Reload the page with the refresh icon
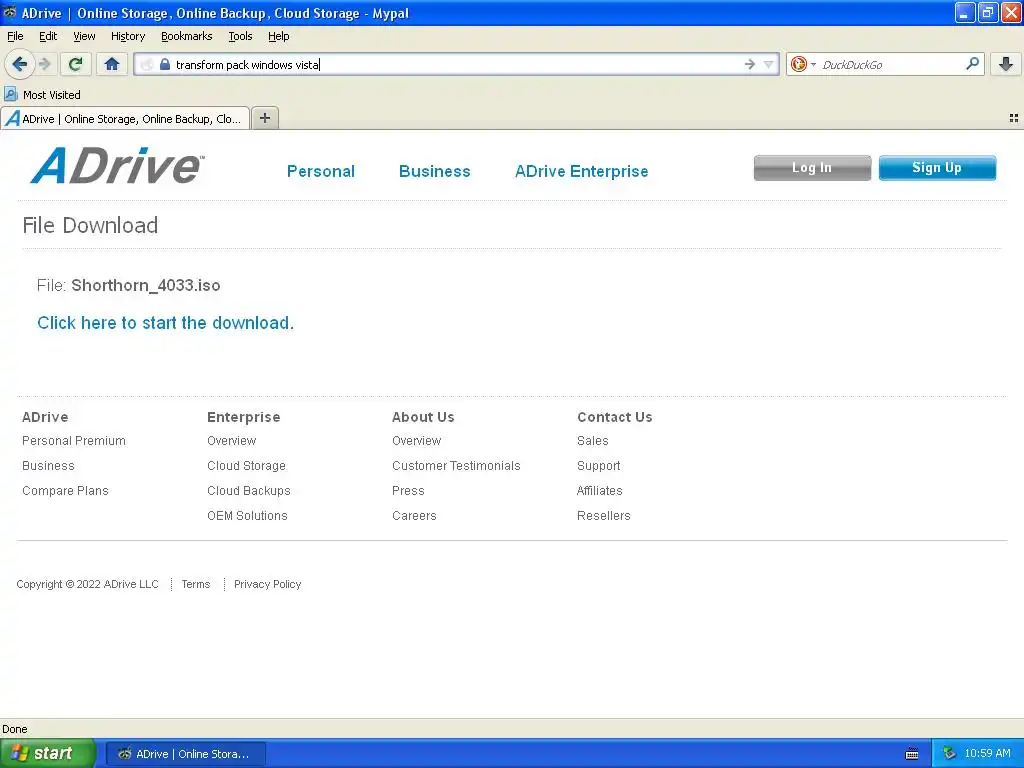1024x768 pixels. click(76, 64)
